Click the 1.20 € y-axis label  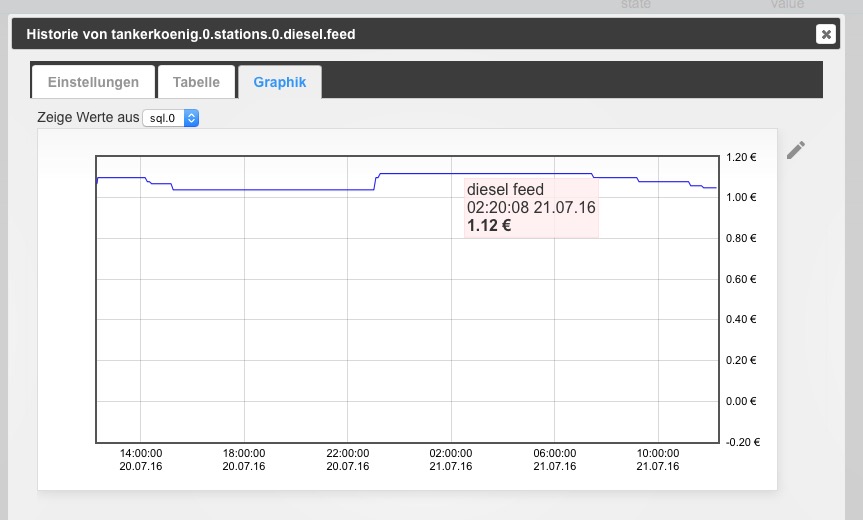741,157
